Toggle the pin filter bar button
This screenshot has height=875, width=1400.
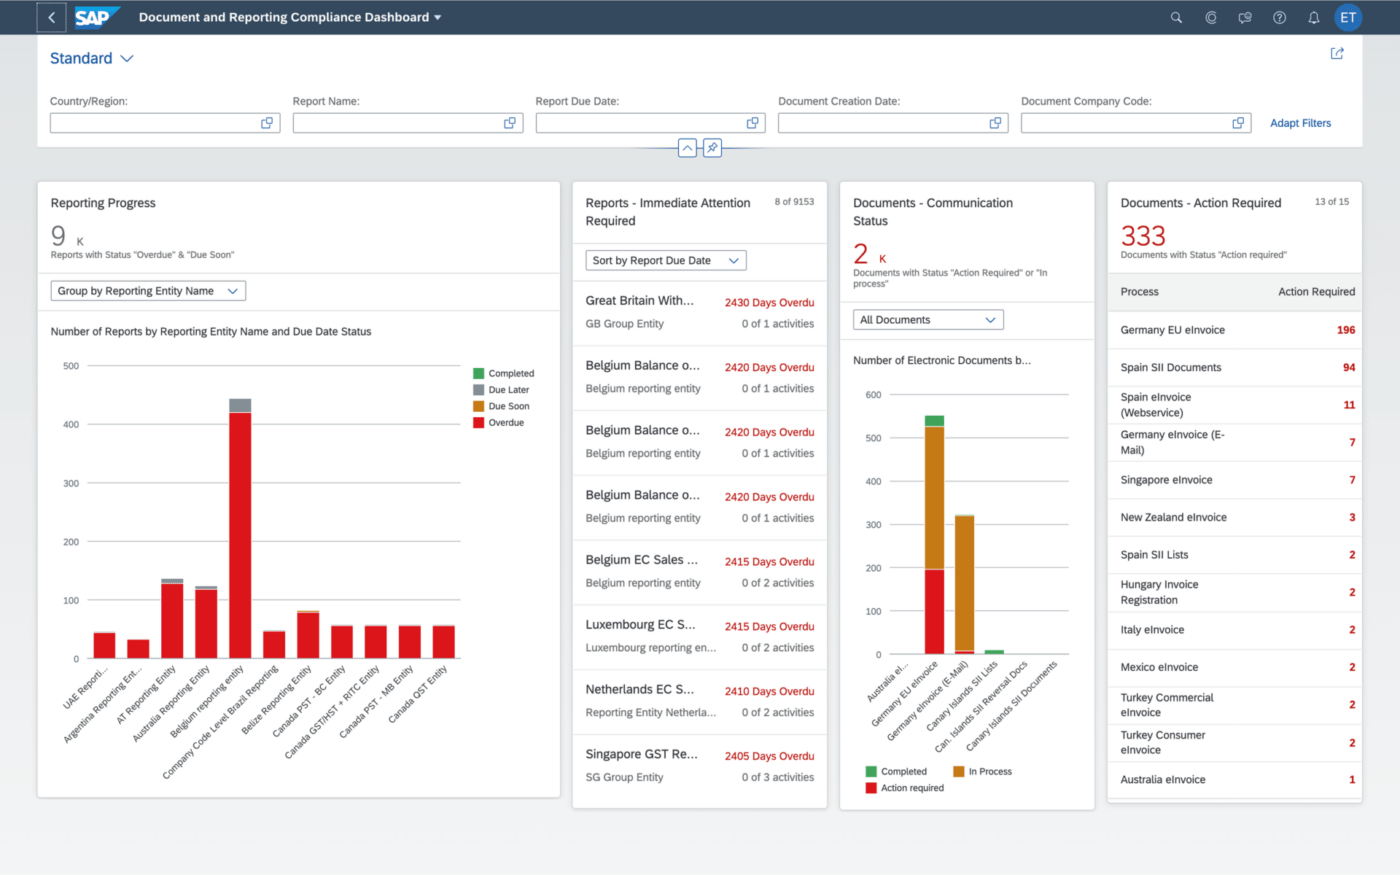tap(712, 148)
